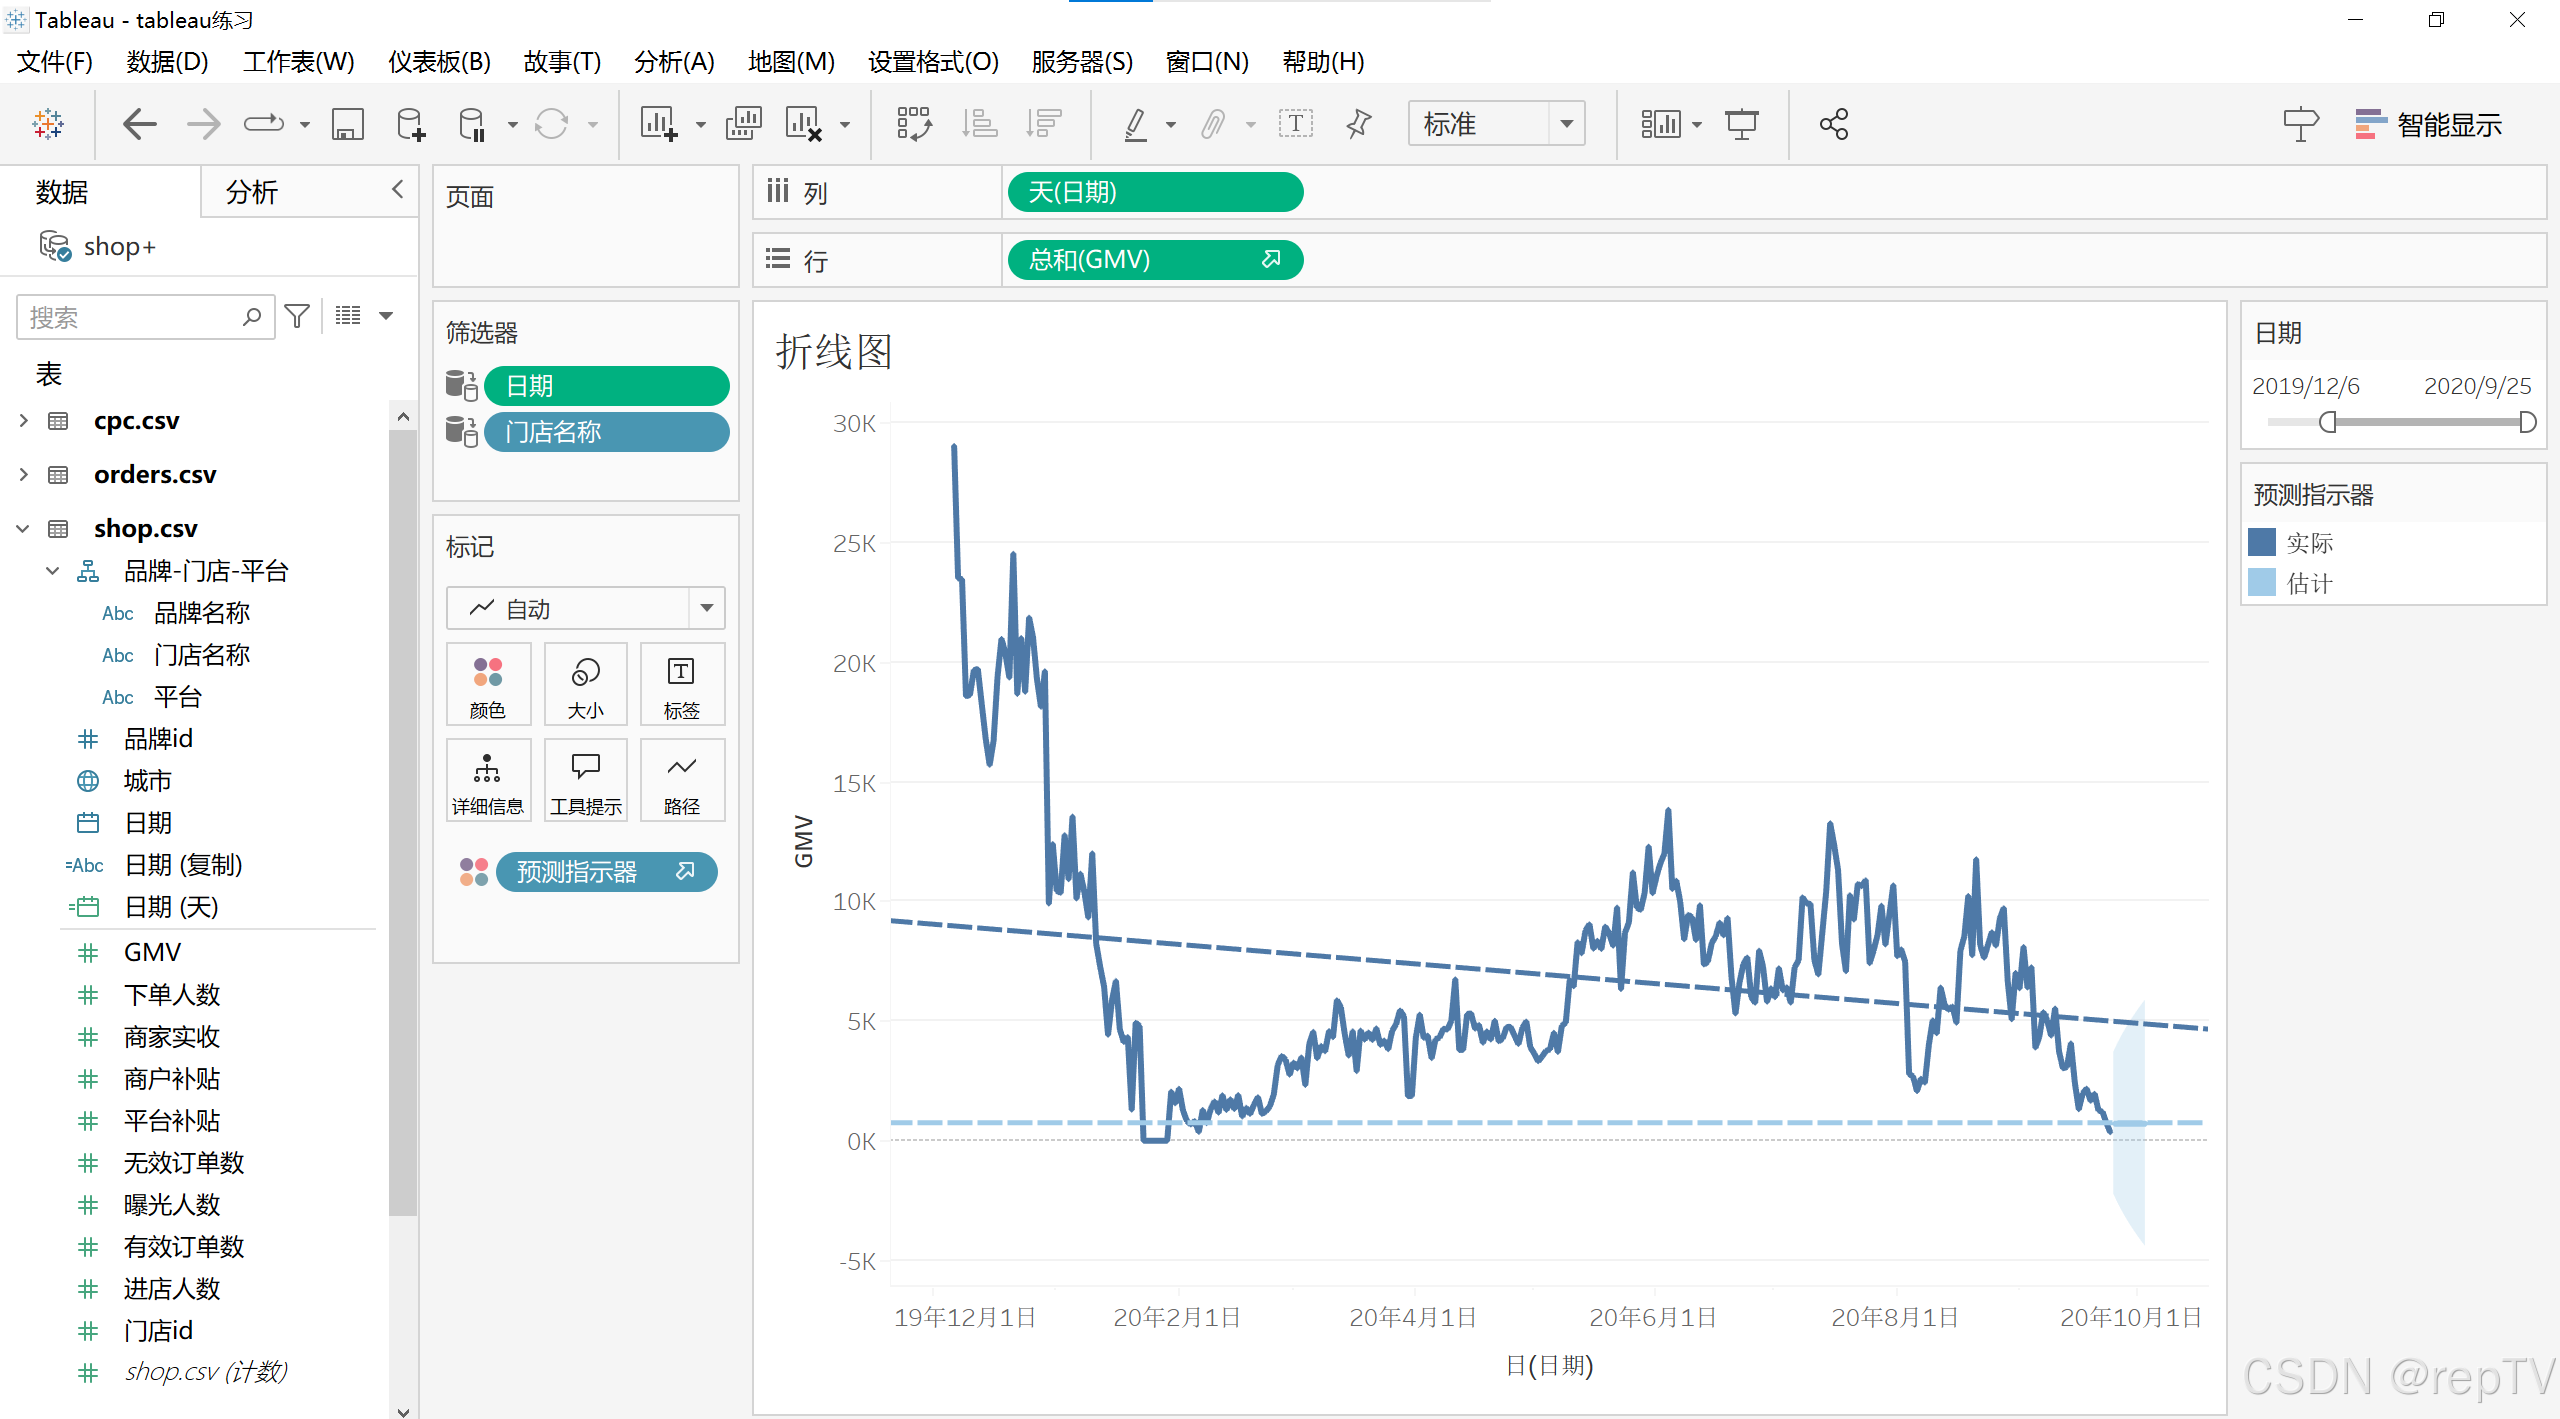Click the 标签 marks card button
Viewport: 2560px width, 1419px height.
click(682, 685)
